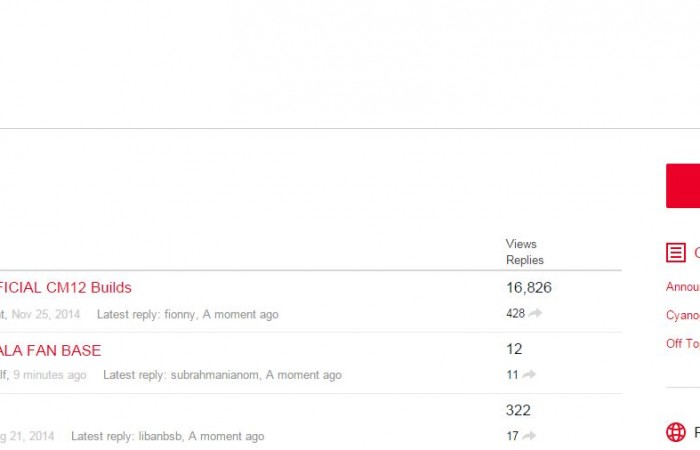Open latest reply user subrahmanianom

[x=215, y=375]
